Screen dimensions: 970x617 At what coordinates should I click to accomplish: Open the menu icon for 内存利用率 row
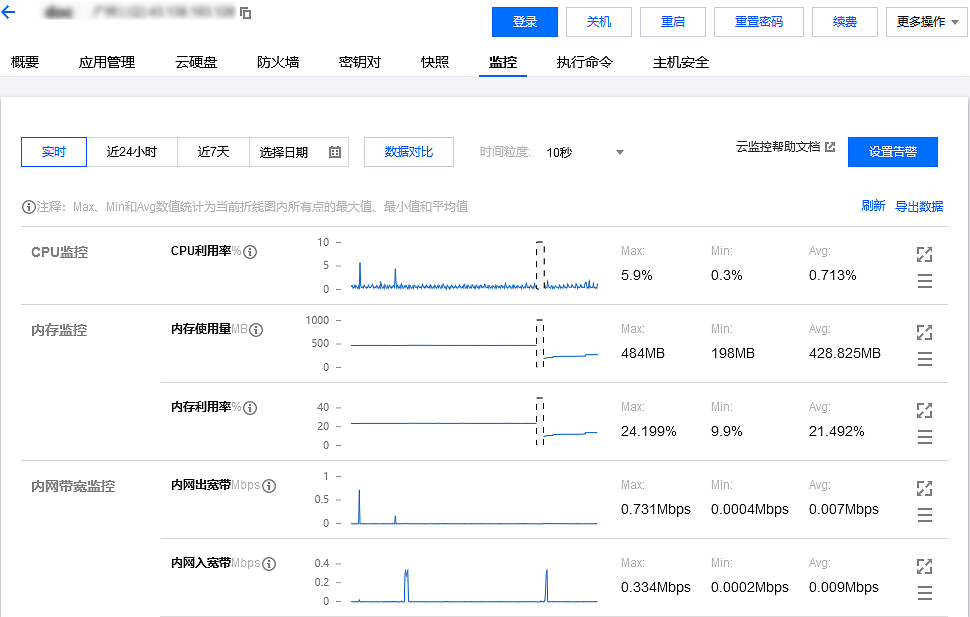coord(925,437)
